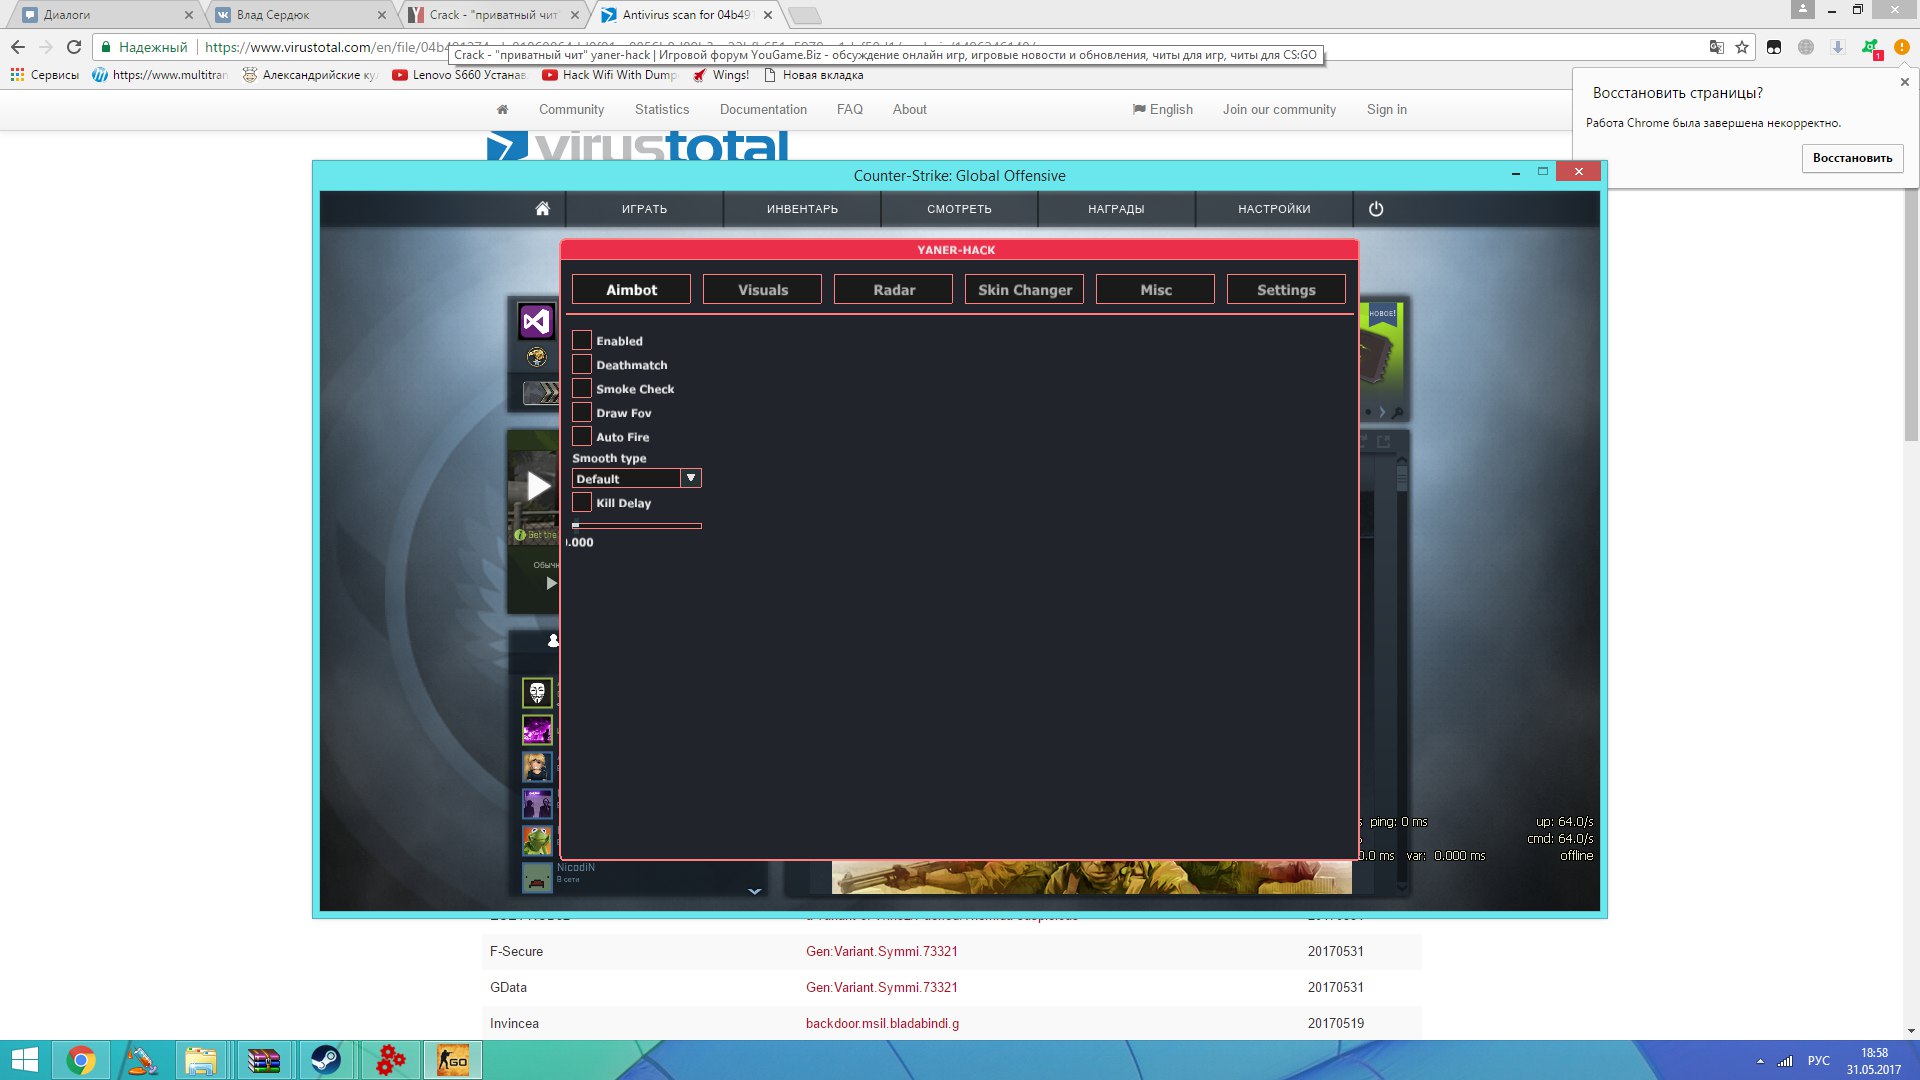This screenshot has width=1920, height=1080.
Task: Click the Kill Delay slider bar
Action: click(x=637, y=525)
